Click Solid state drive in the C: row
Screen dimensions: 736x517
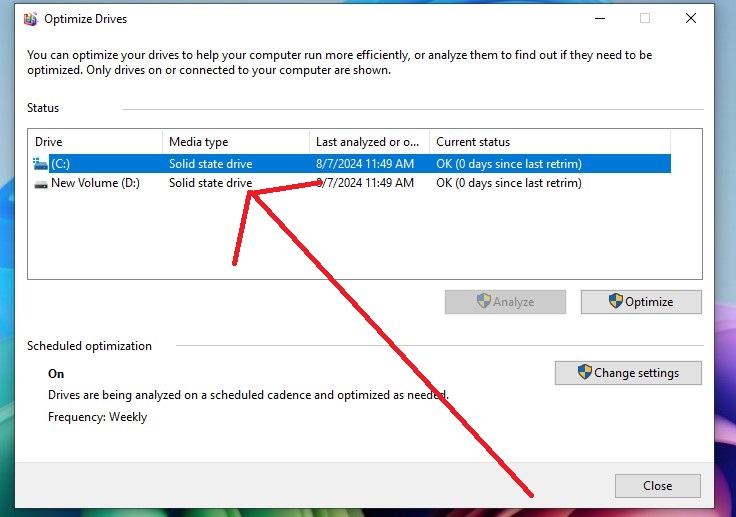tap(211, 164)
